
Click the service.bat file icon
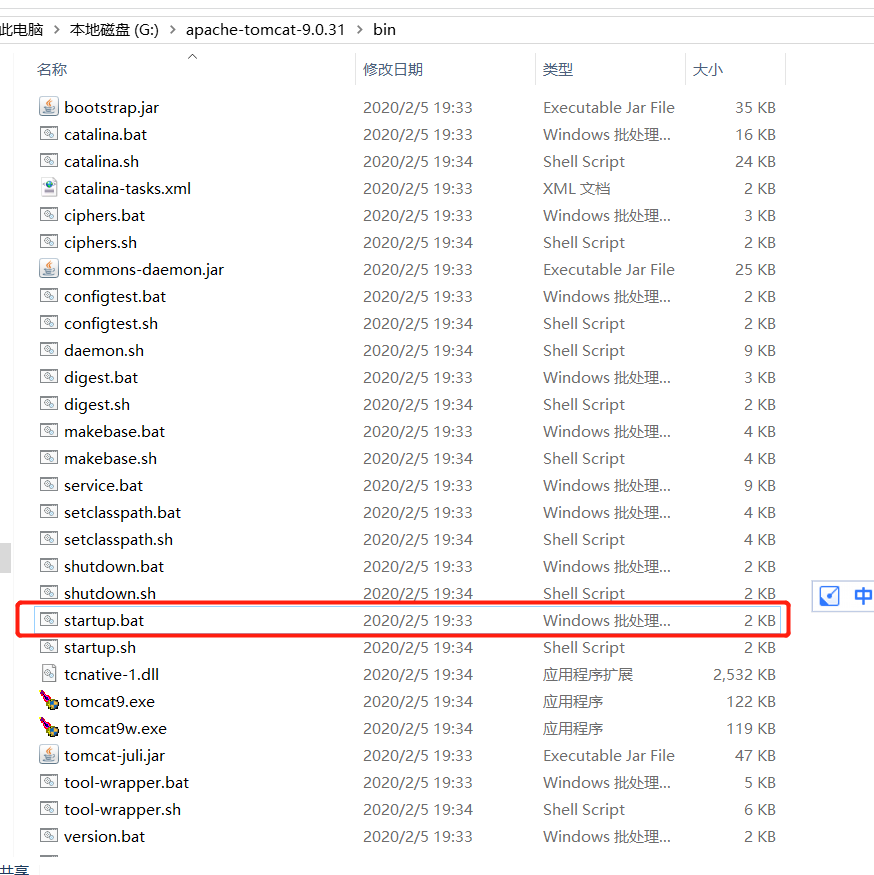(49, 484)
